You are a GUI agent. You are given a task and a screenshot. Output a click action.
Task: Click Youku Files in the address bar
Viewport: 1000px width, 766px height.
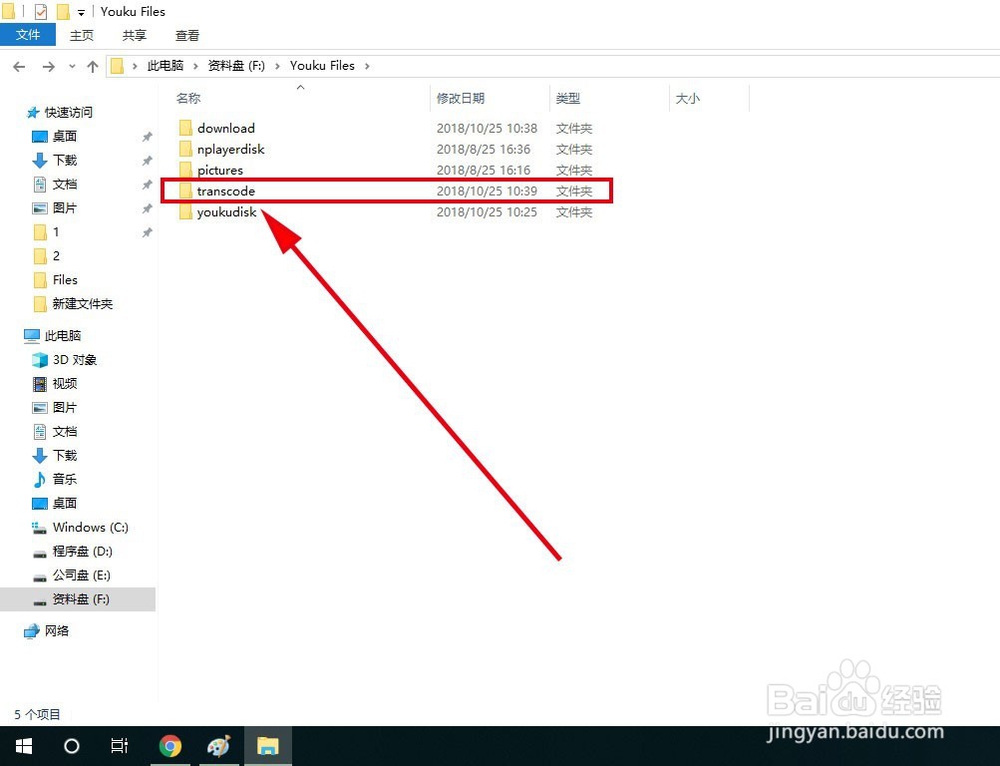pyautogui.click(x=322, y=66)
